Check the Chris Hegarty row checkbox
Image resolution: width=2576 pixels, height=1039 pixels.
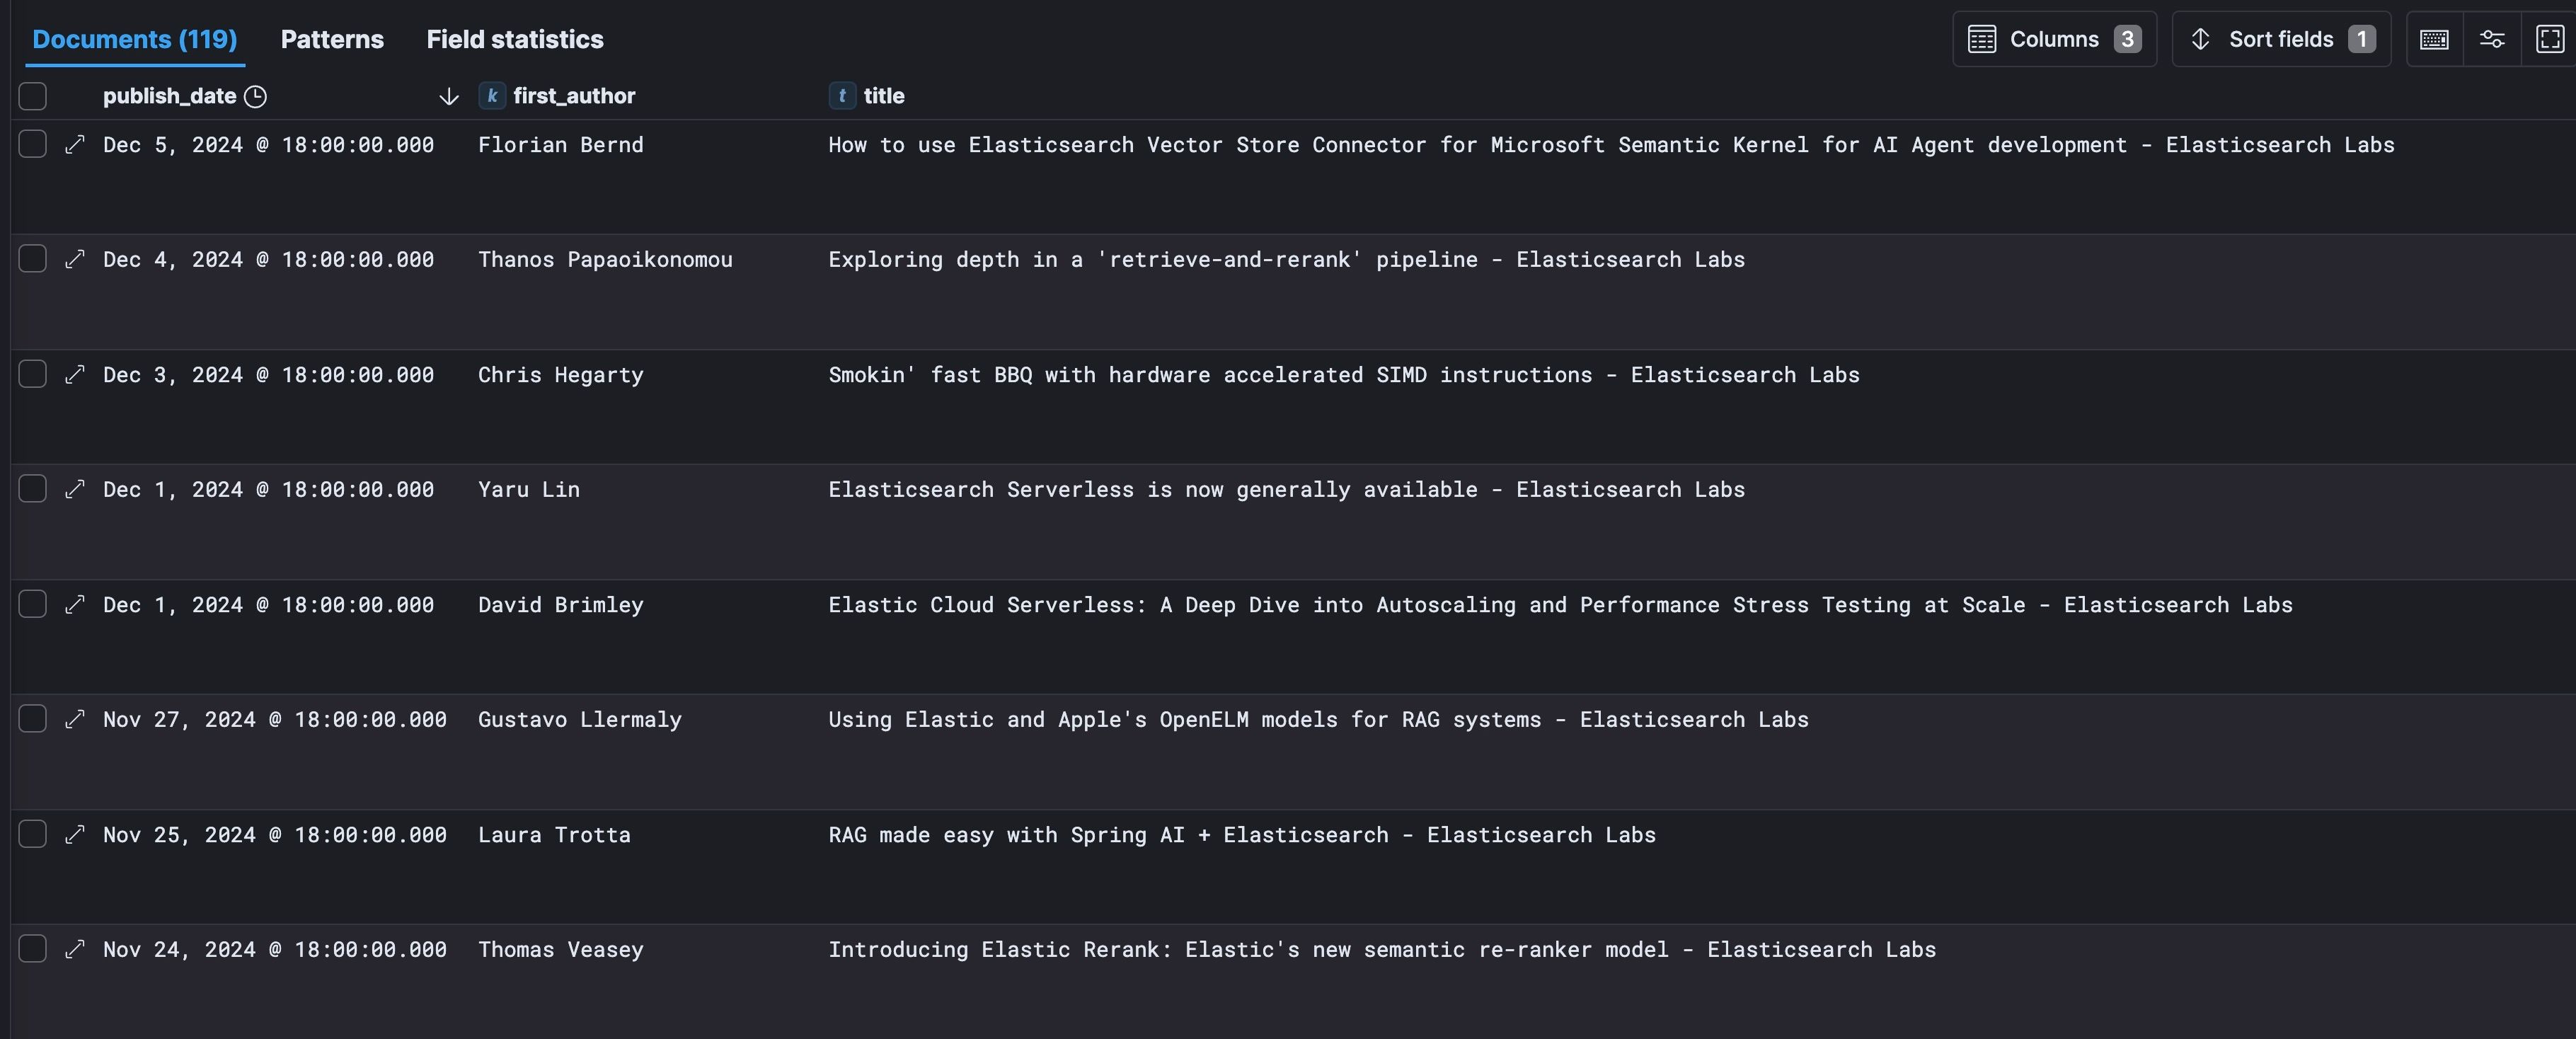click(33, 374)
